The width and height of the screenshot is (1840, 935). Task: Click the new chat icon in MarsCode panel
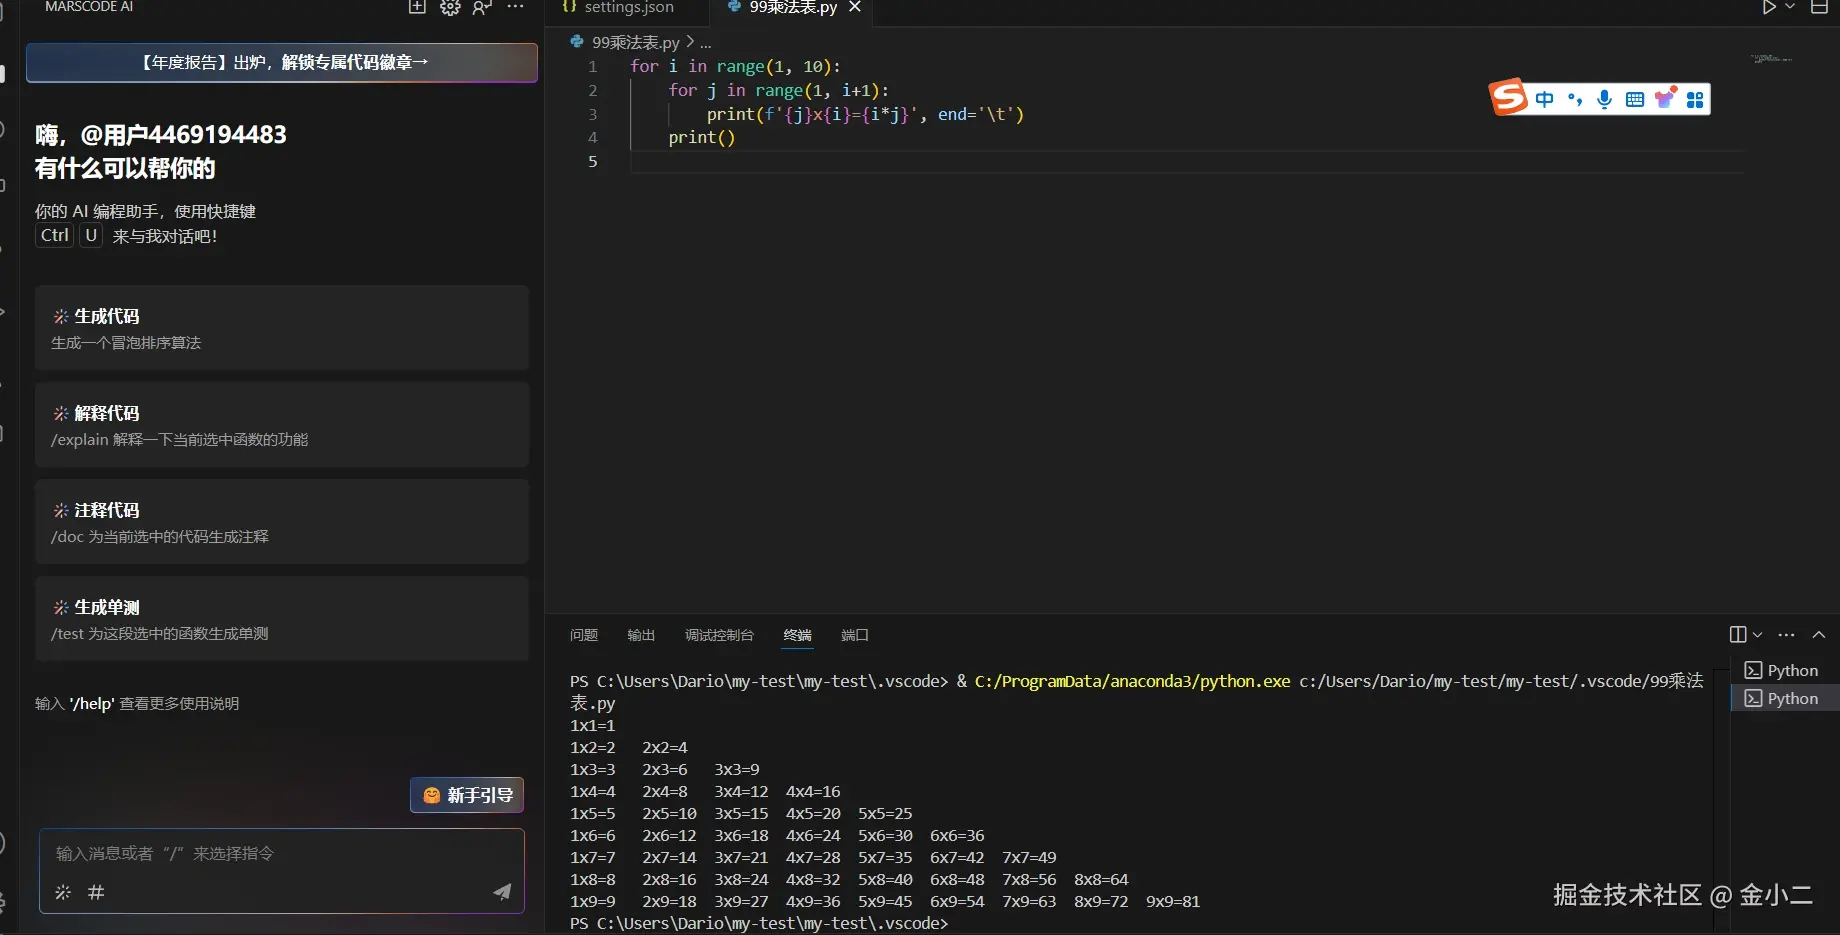[417, 7]
